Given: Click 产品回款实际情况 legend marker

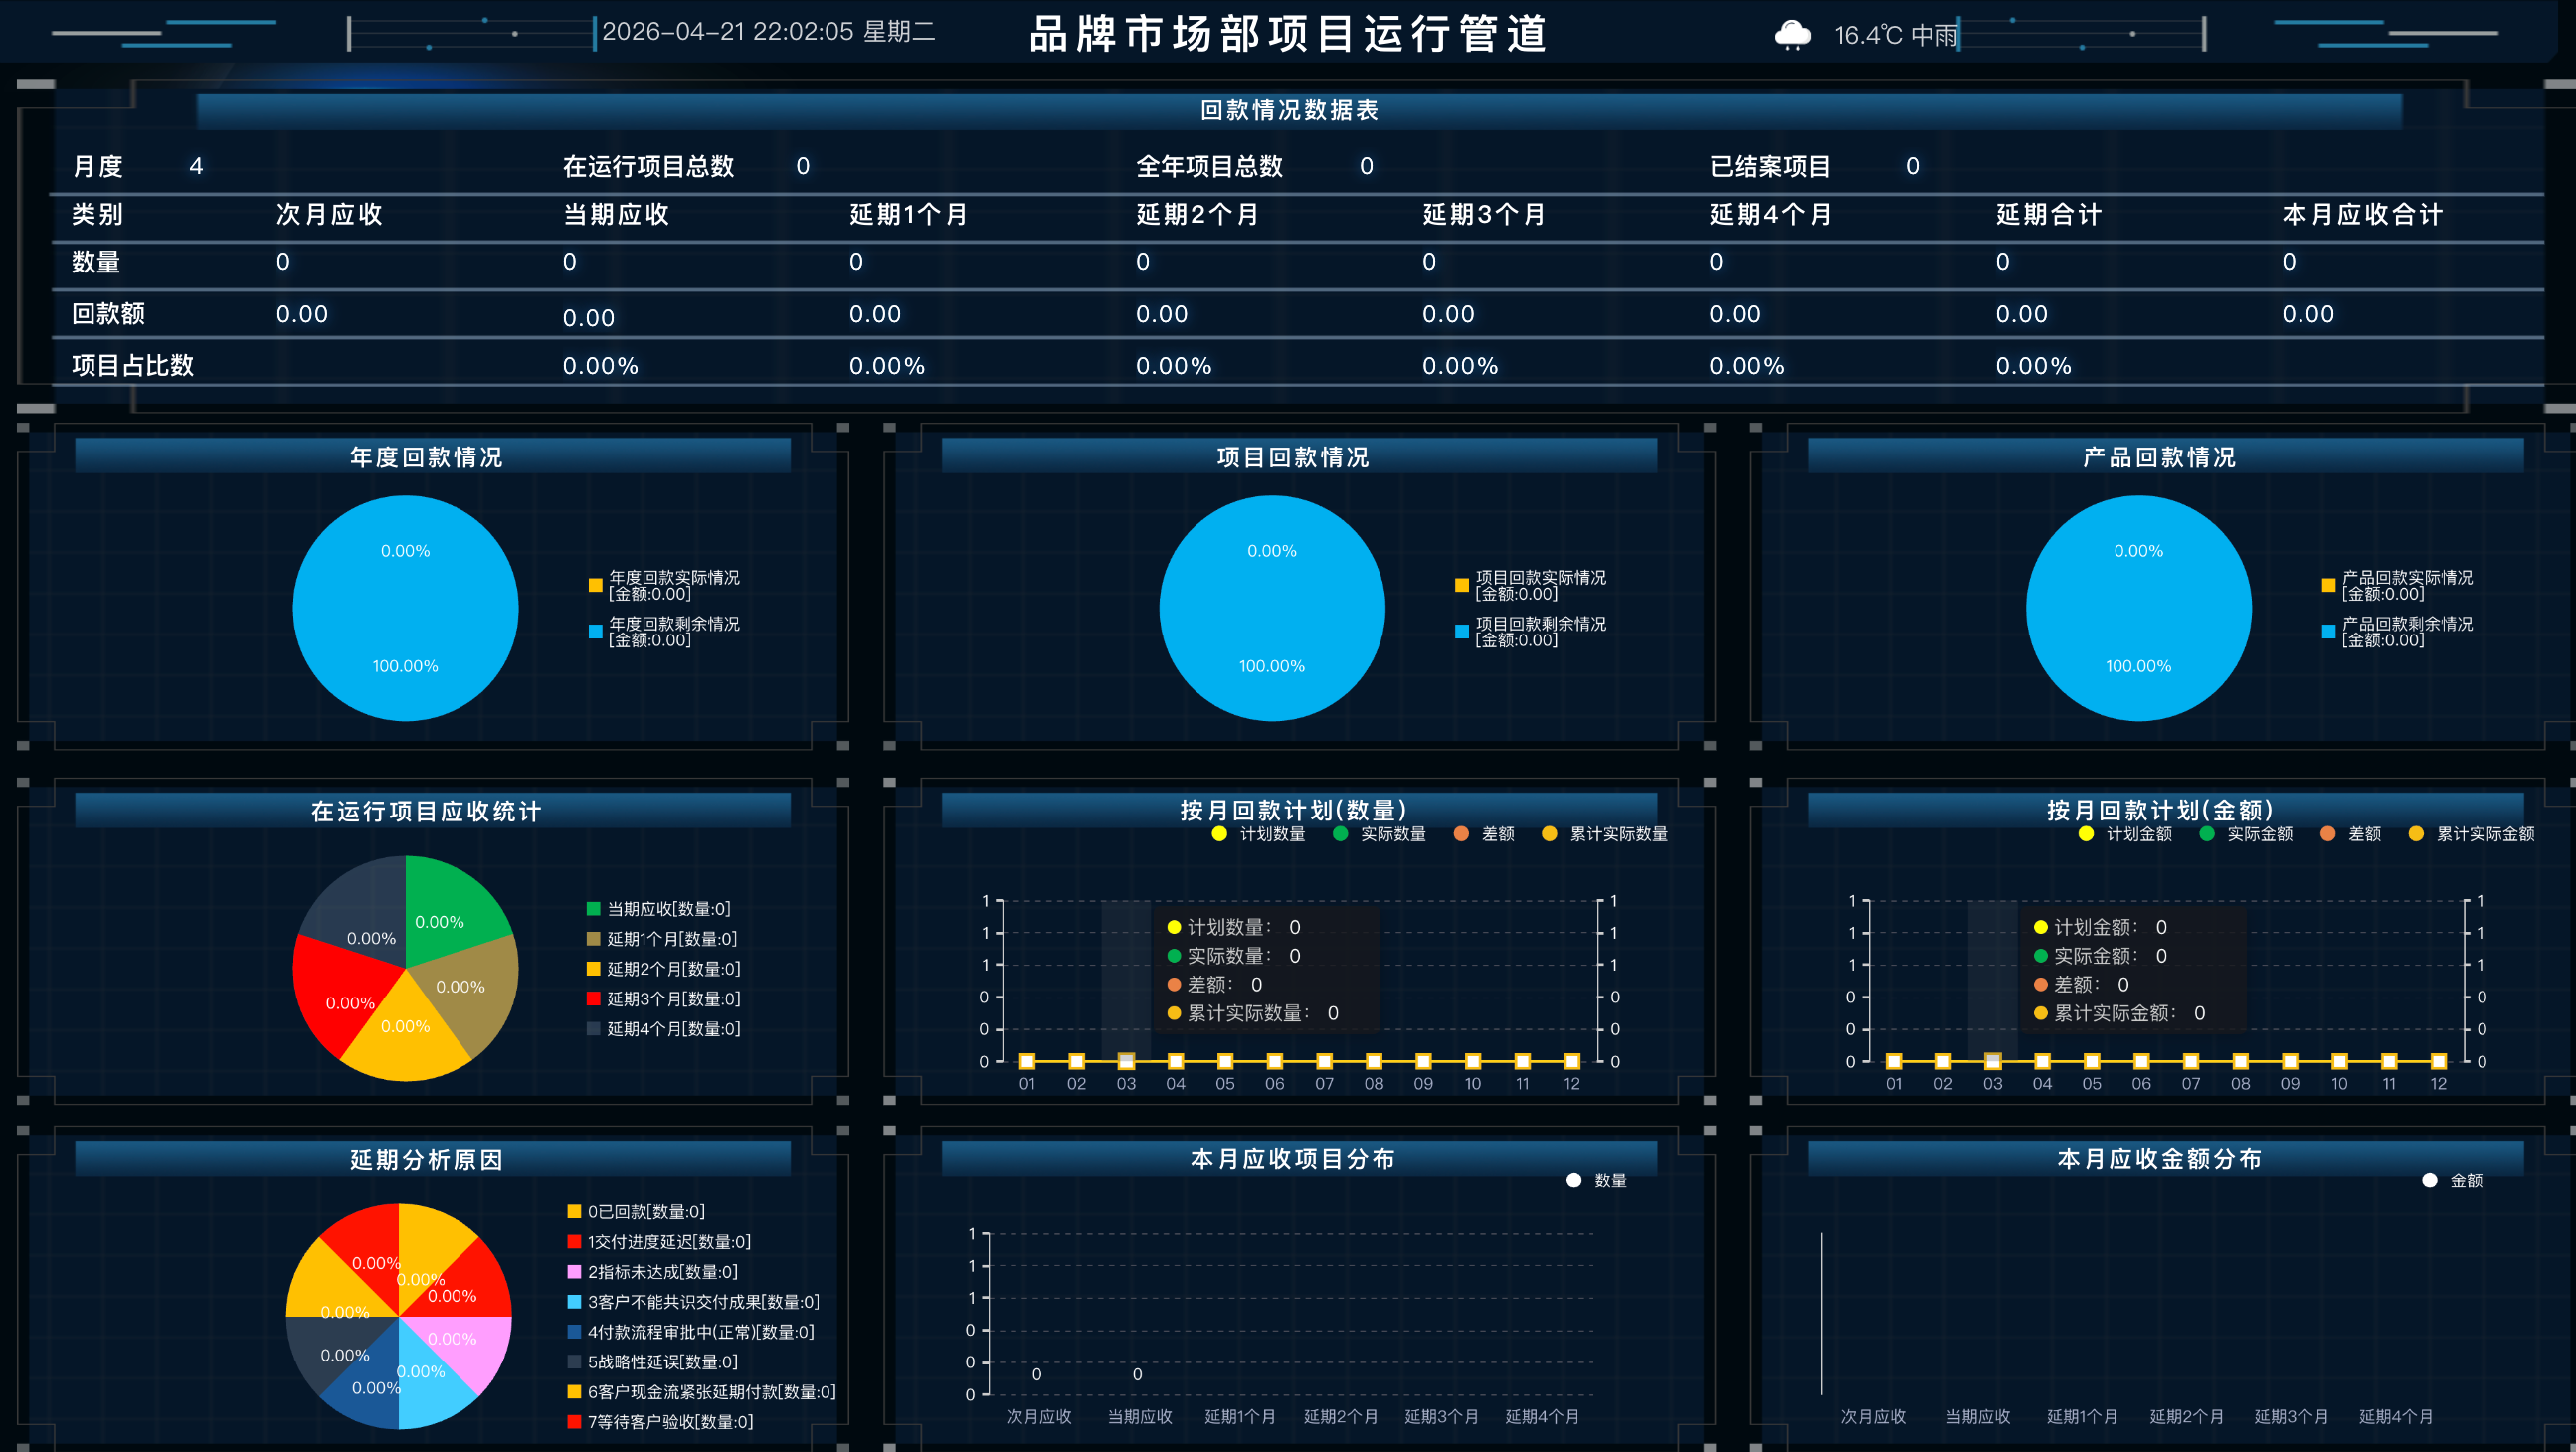Looking at the screenshot, I should click(x=2328, y=585).
